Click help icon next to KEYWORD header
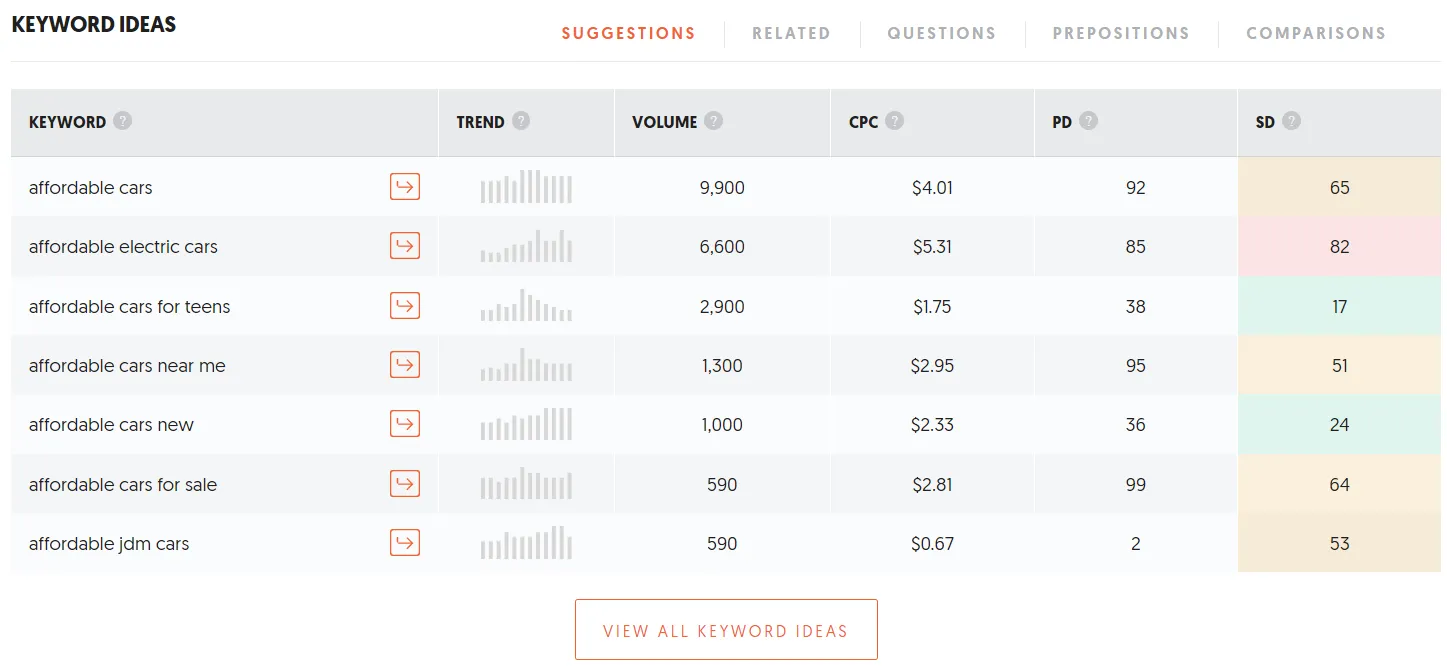Screen dimensions: 1447x669 pyautogui.click(x=122, y=121)
